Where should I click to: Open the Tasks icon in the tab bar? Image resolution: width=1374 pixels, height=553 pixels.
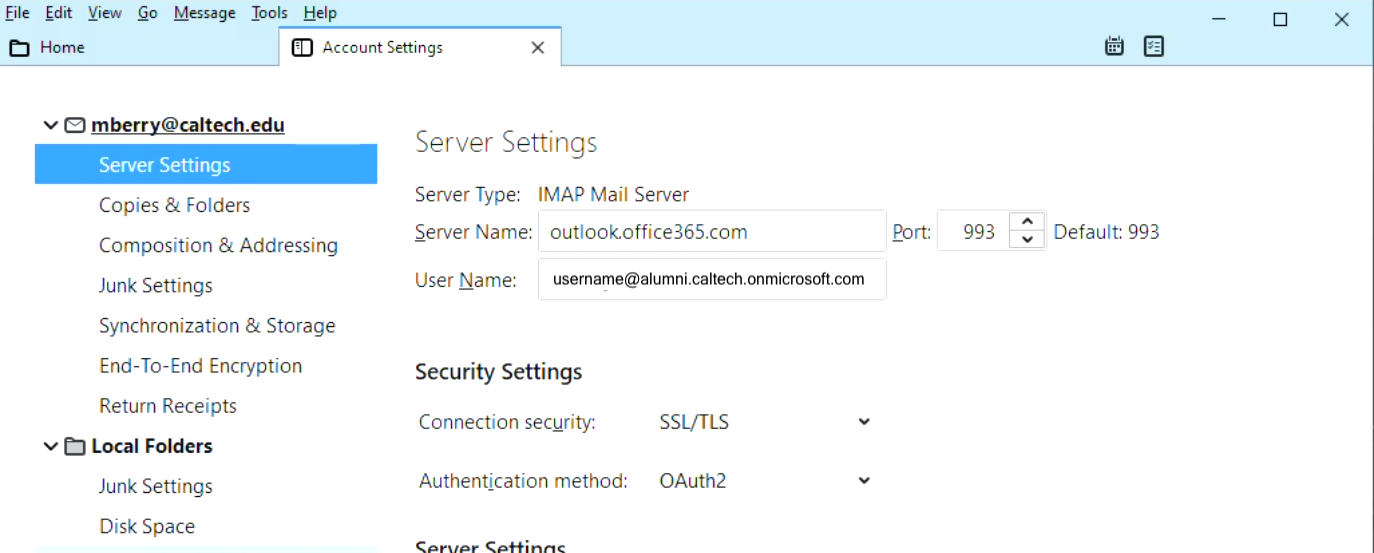1154,47
